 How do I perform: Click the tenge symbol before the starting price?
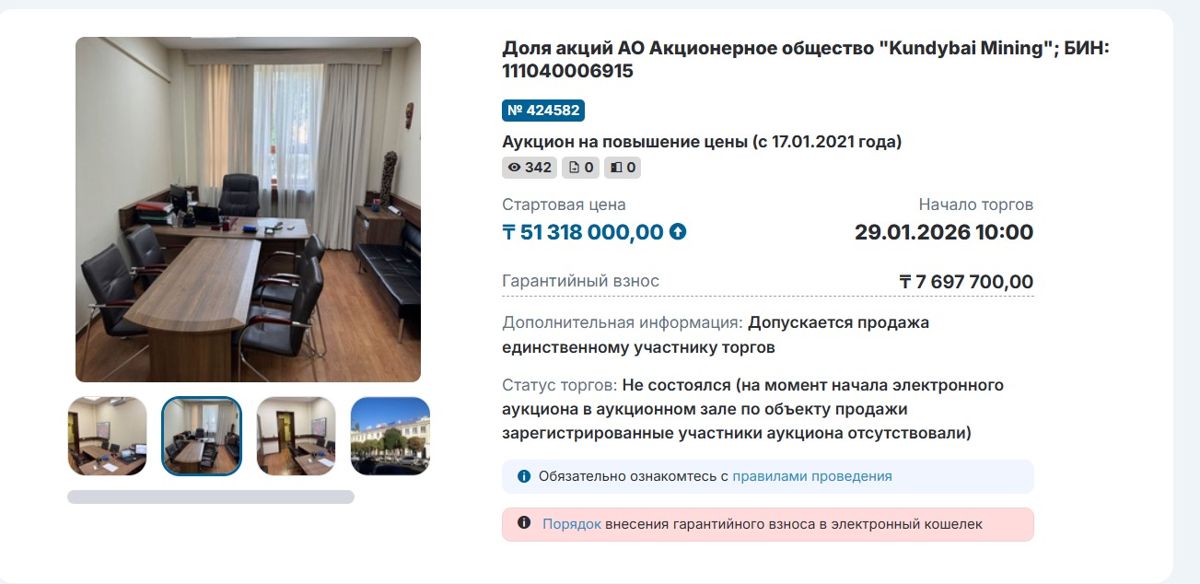[x=511, y=231]
